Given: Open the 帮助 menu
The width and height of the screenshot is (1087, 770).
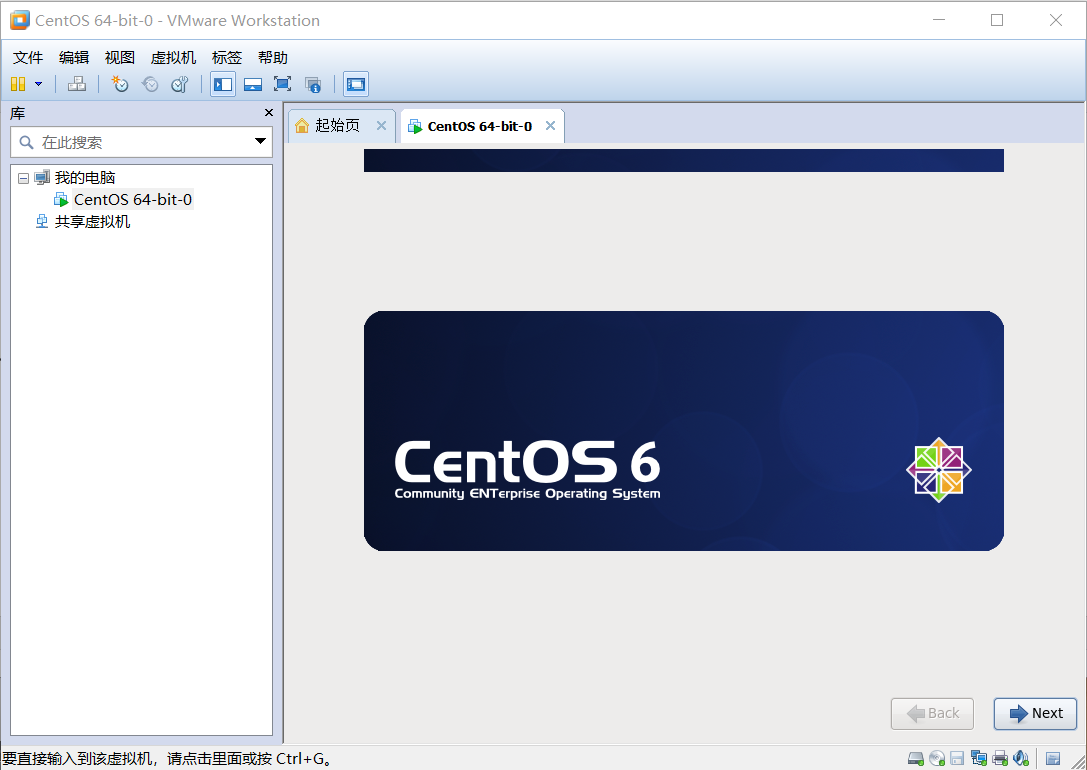Looking at the screenshot, I should (x=272, y=58).
